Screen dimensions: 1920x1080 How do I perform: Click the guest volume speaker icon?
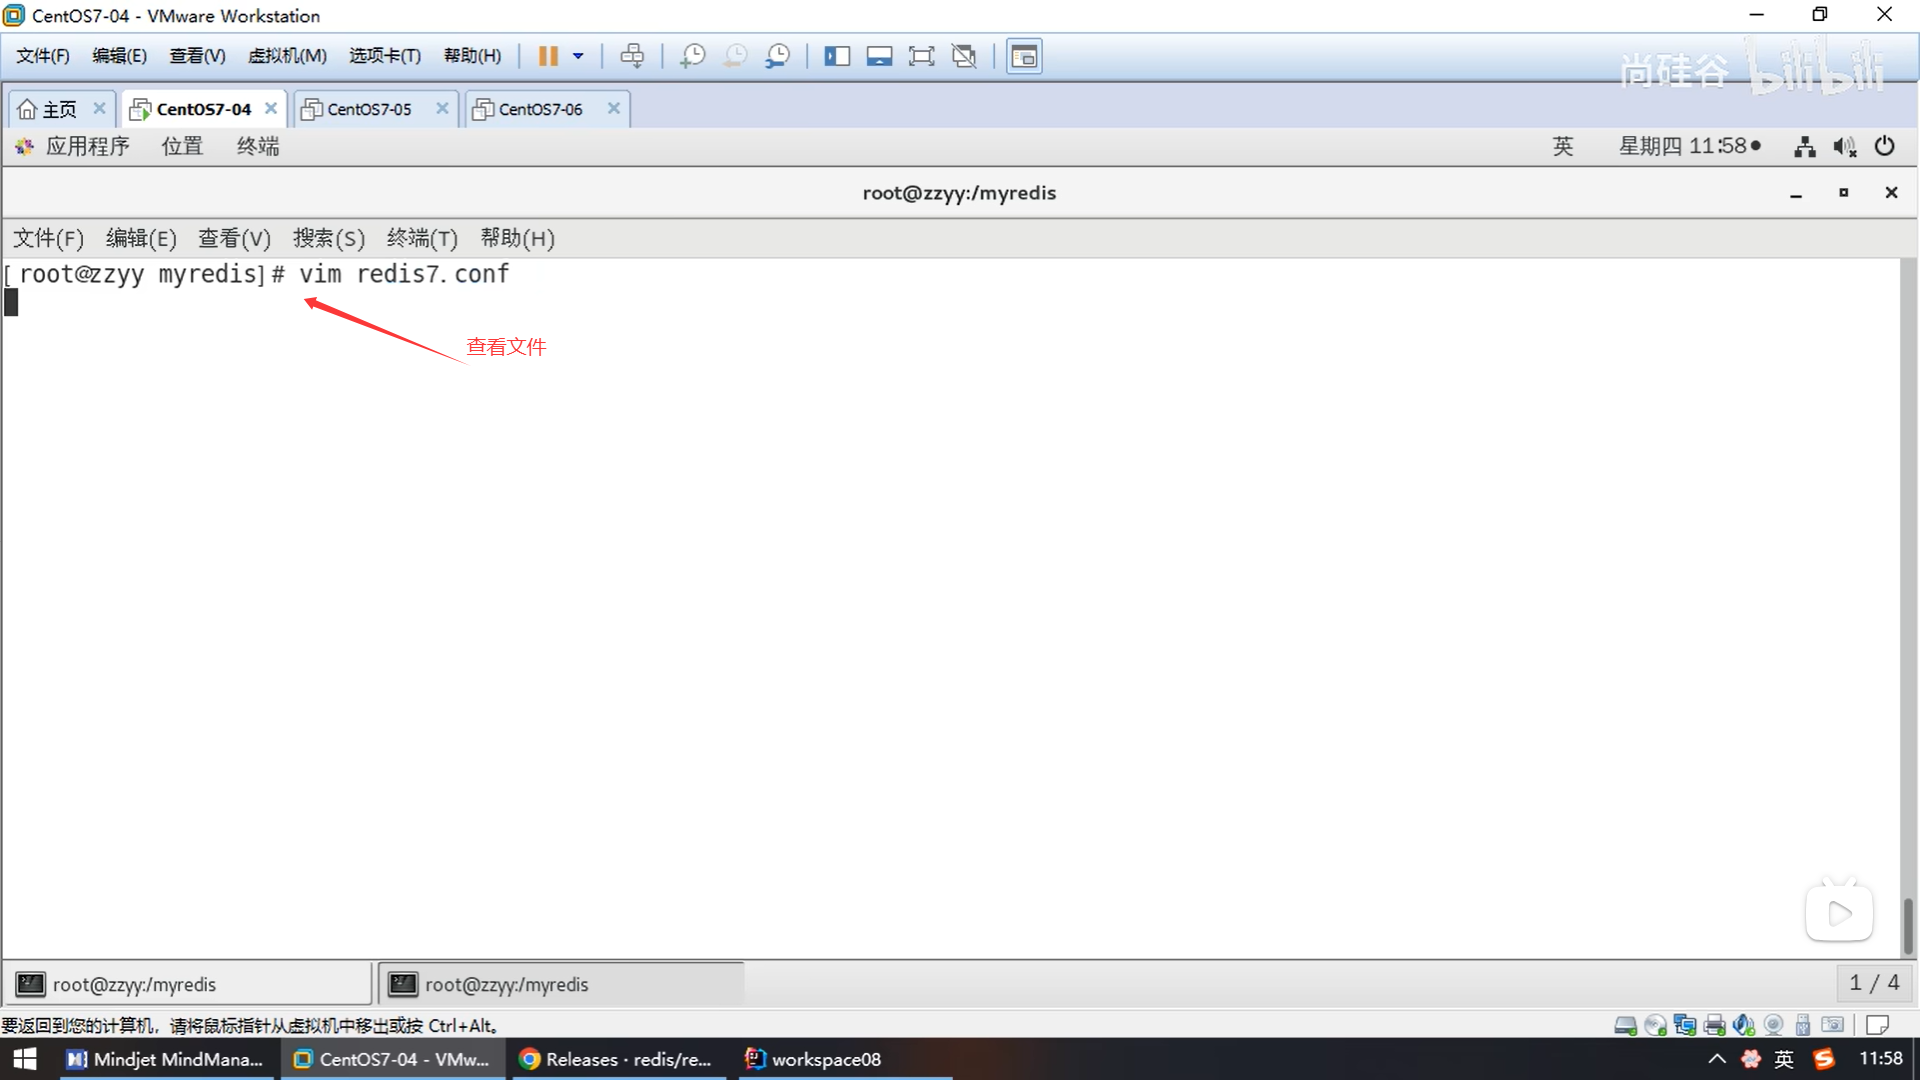click(x=1844, y=147)
